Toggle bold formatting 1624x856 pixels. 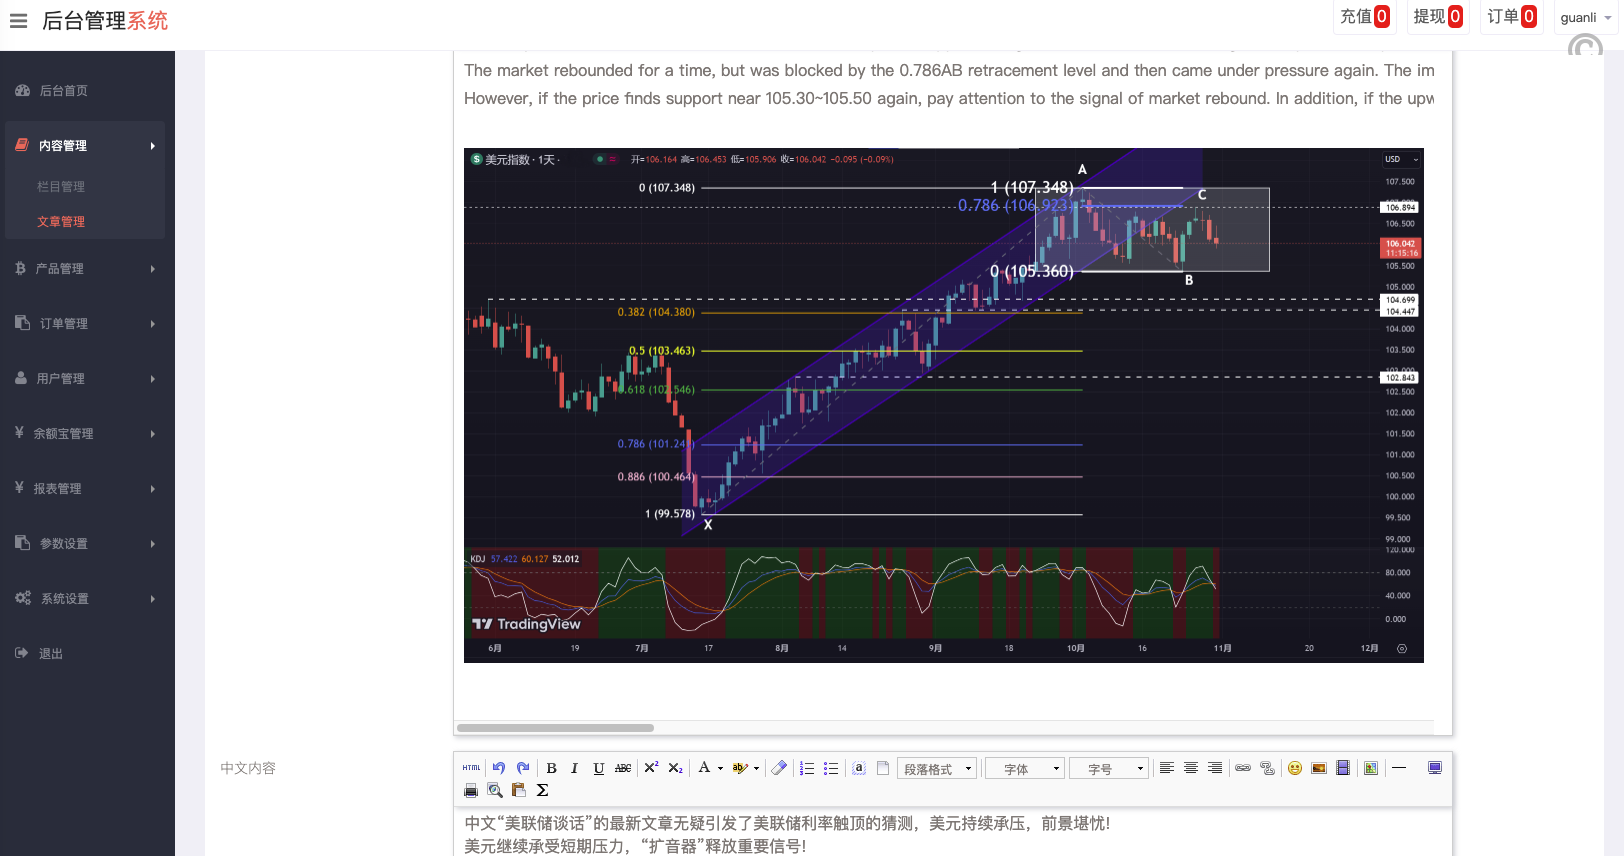pos(551,768)
